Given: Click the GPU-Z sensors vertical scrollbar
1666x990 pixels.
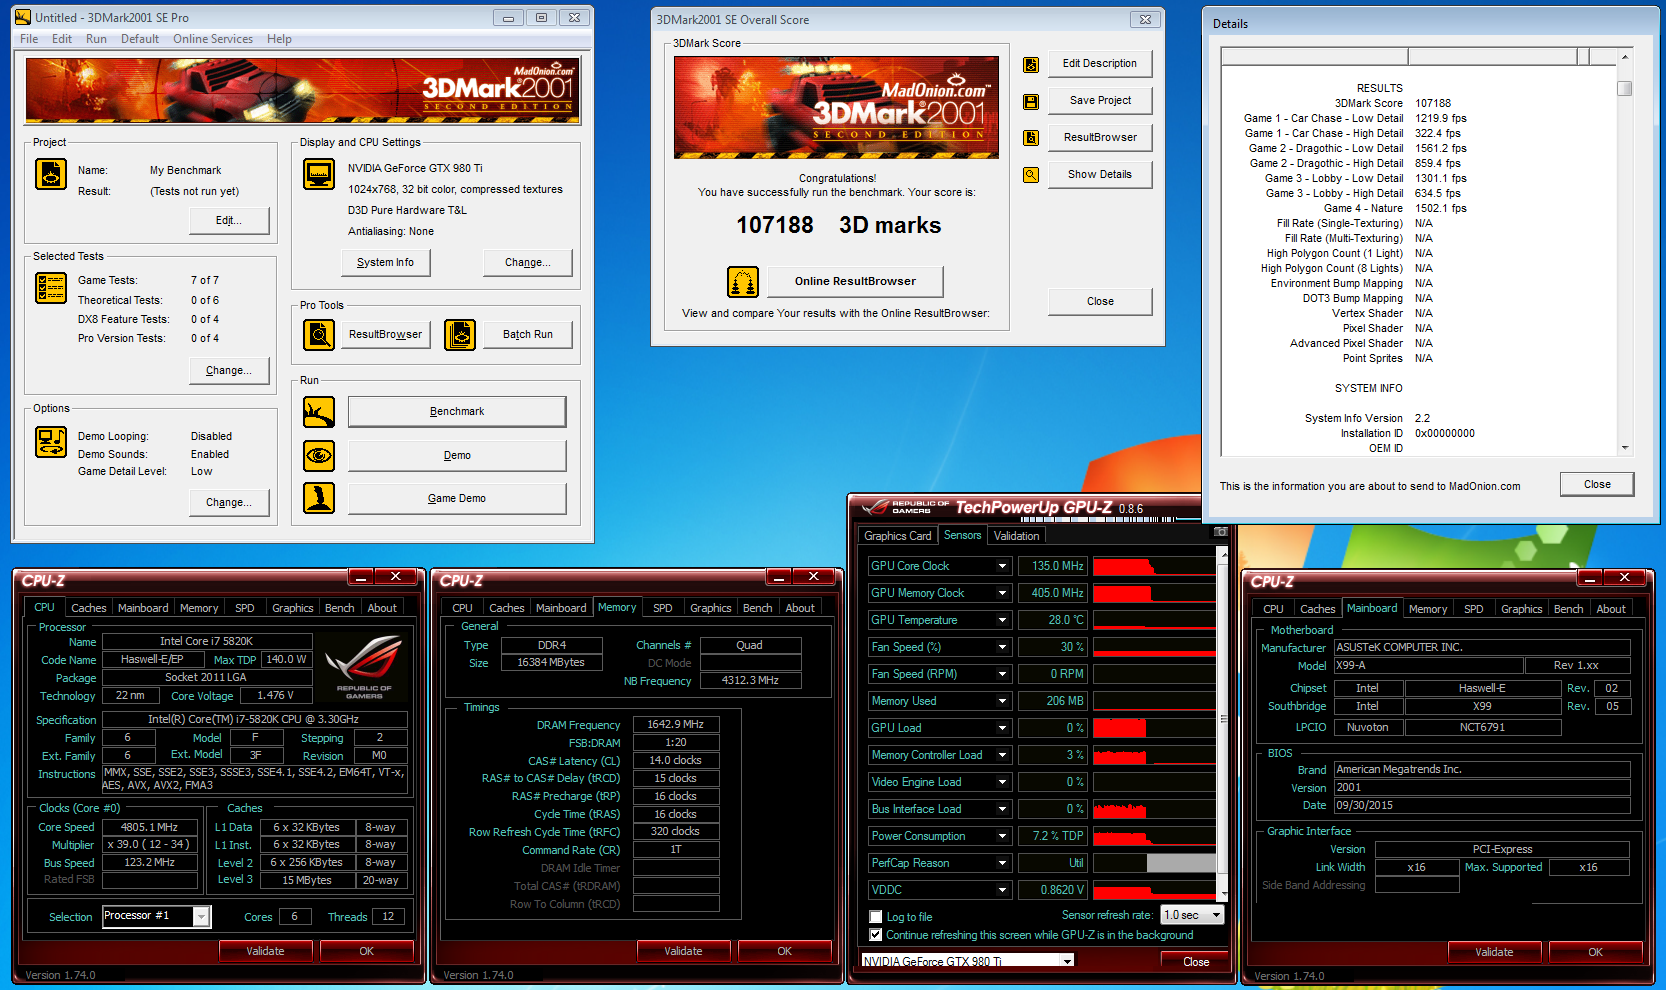Looking at the screenshot, I should point(1222,725).
